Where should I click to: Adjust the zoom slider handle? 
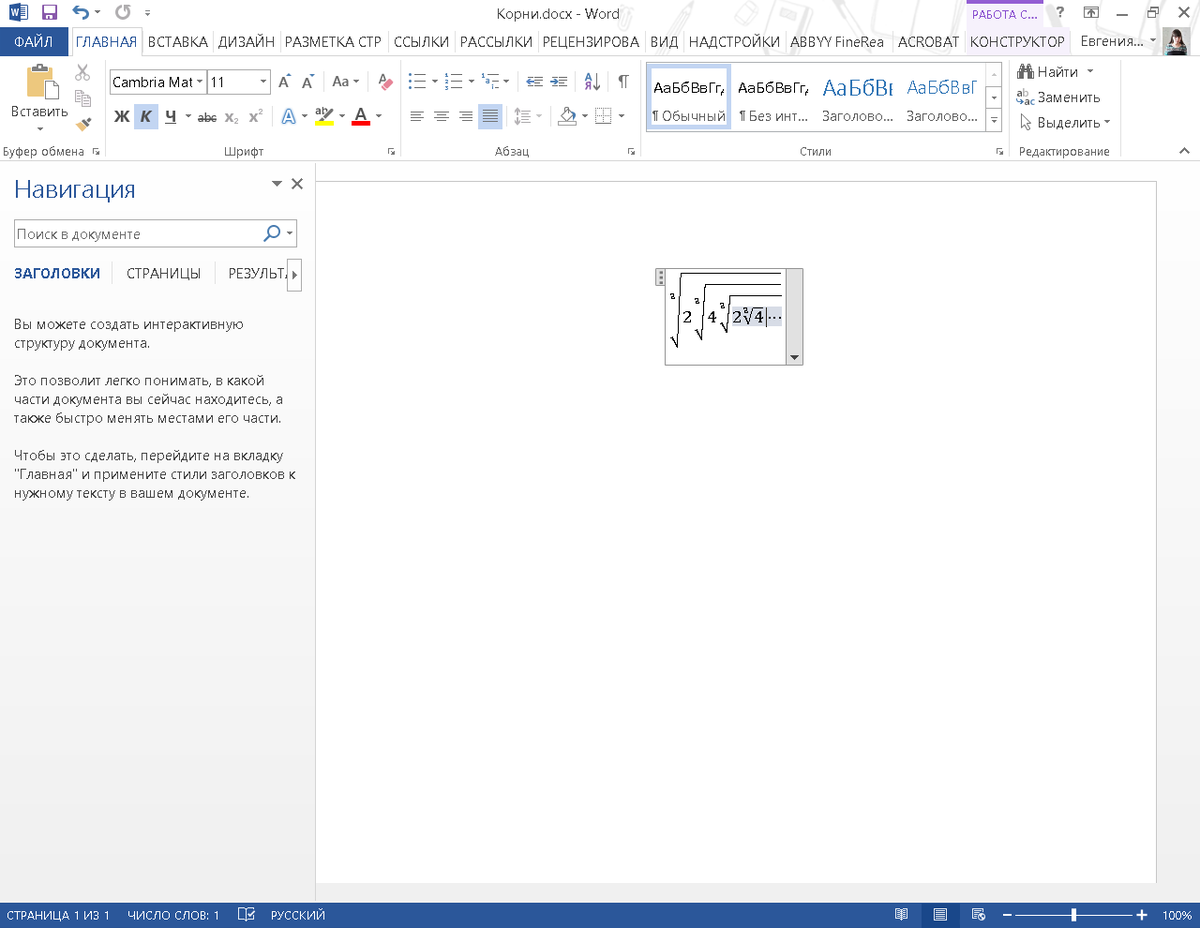[x=1074, y=915]
